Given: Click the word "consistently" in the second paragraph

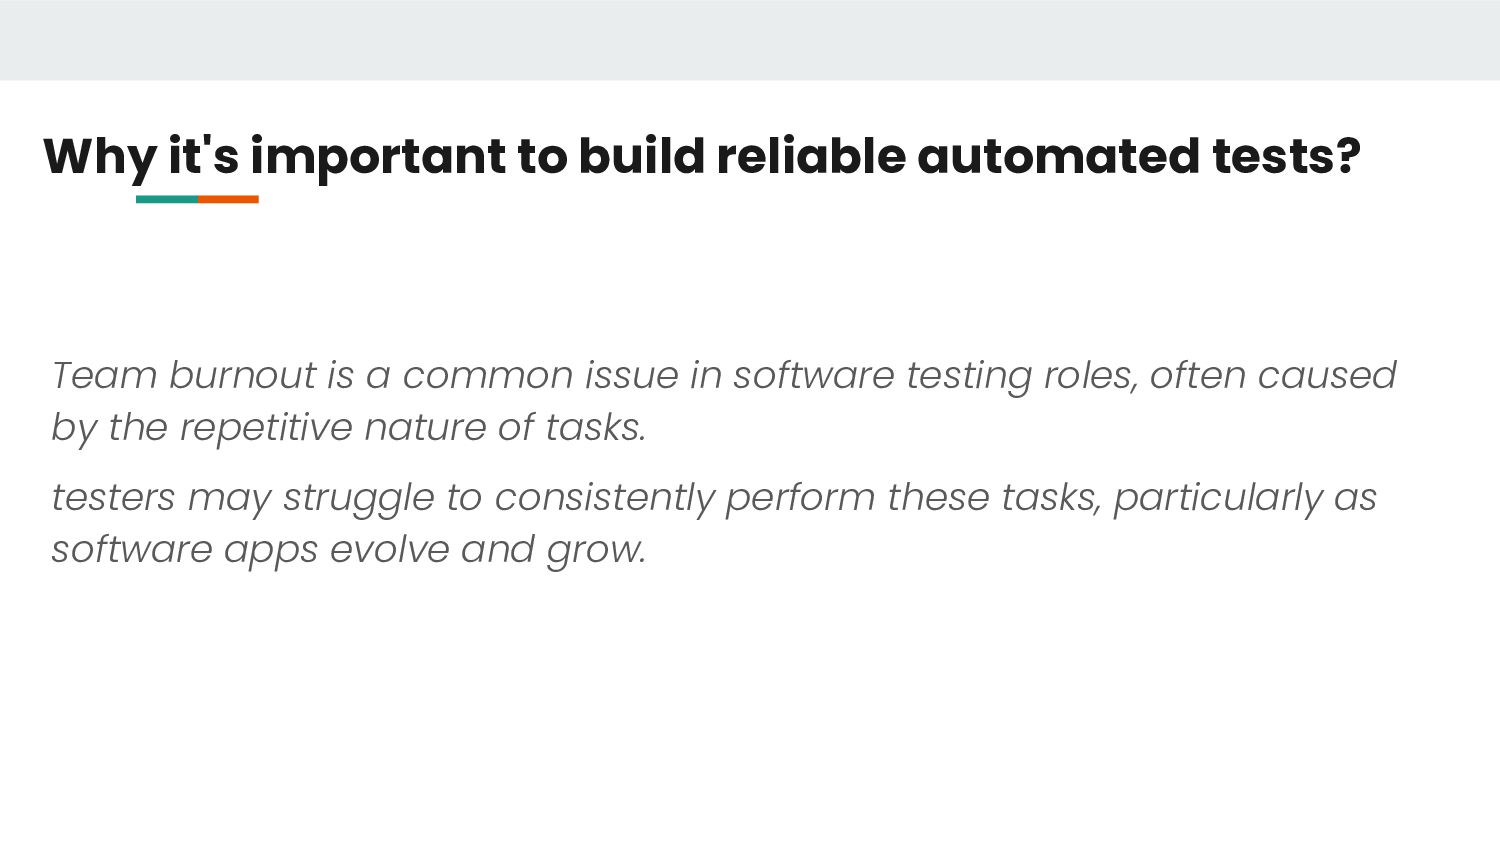Looking at the screenshot, I should 604,498.
